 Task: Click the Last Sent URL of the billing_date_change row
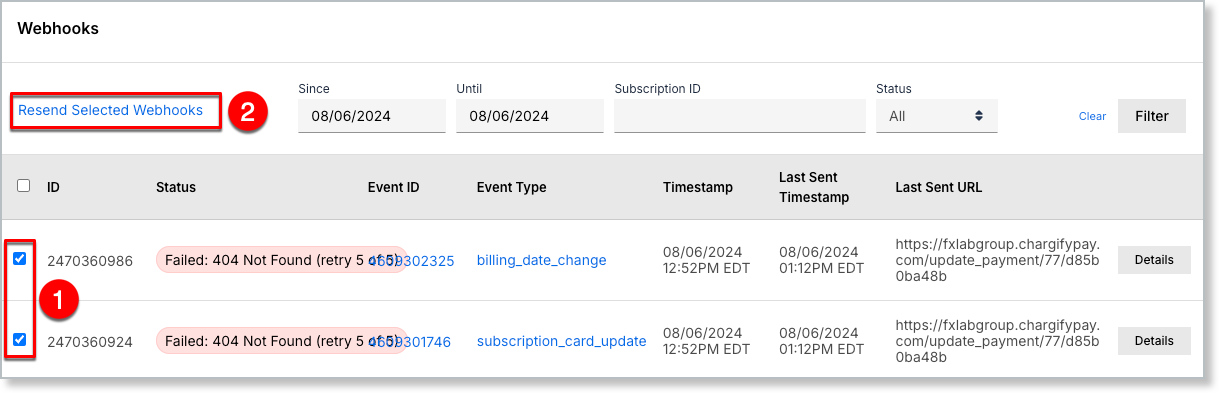(997, 260)
